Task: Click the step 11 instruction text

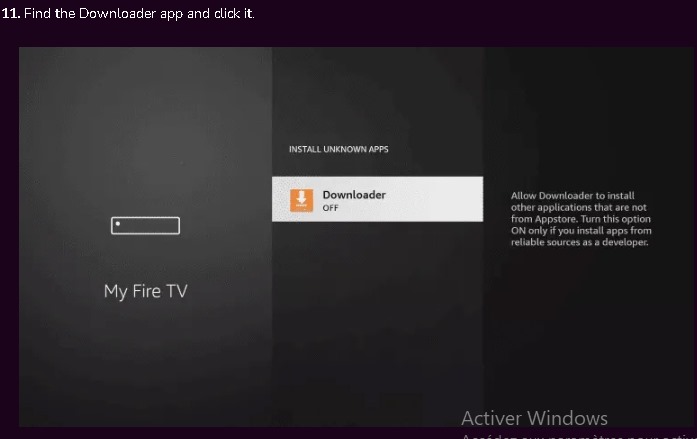Action: [x=139, y=13]
